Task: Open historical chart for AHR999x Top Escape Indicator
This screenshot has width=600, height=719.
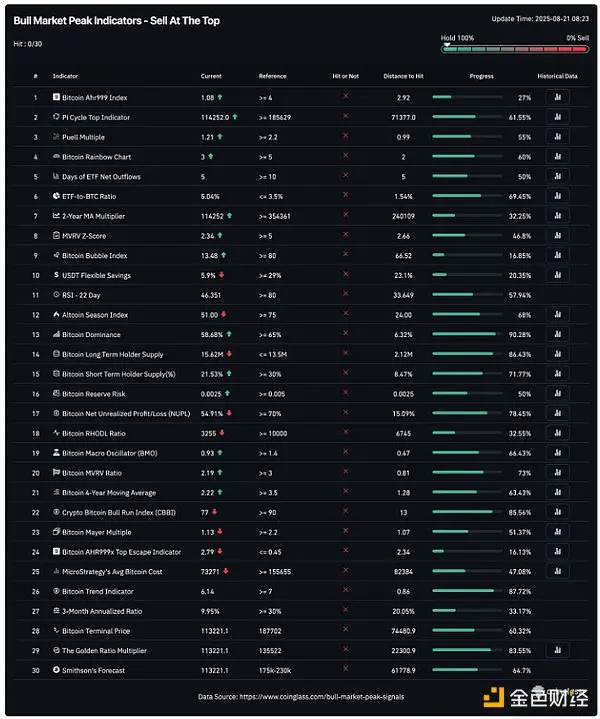Action: 557,551
